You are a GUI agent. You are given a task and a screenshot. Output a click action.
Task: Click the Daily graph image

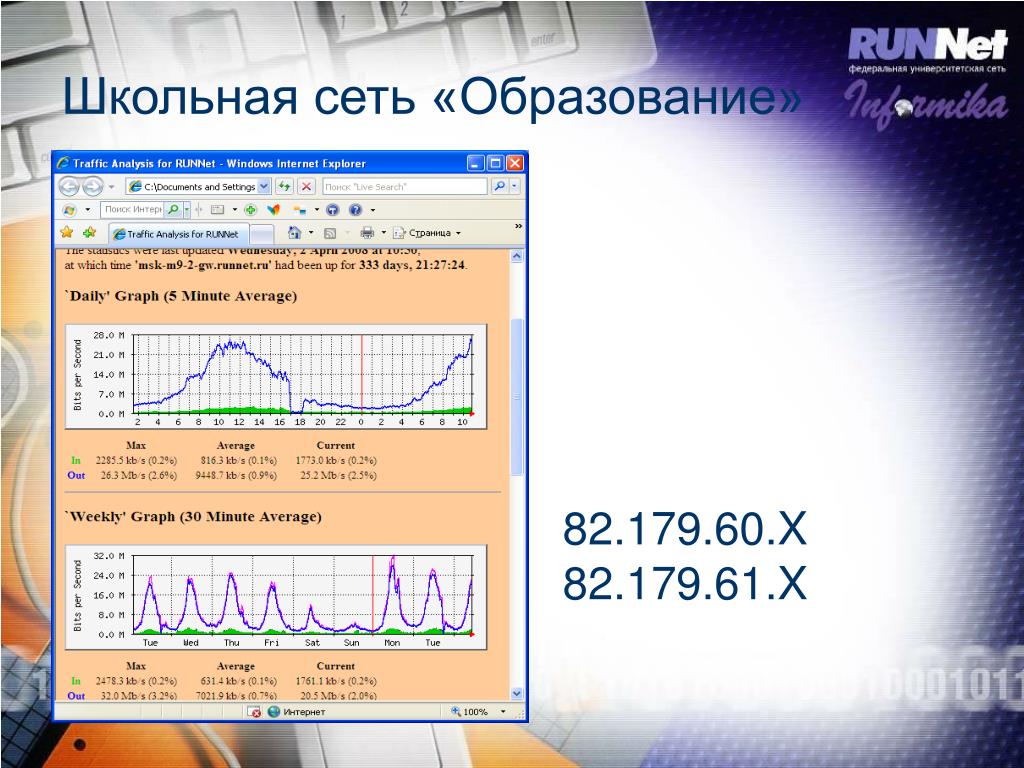[276, 377]
